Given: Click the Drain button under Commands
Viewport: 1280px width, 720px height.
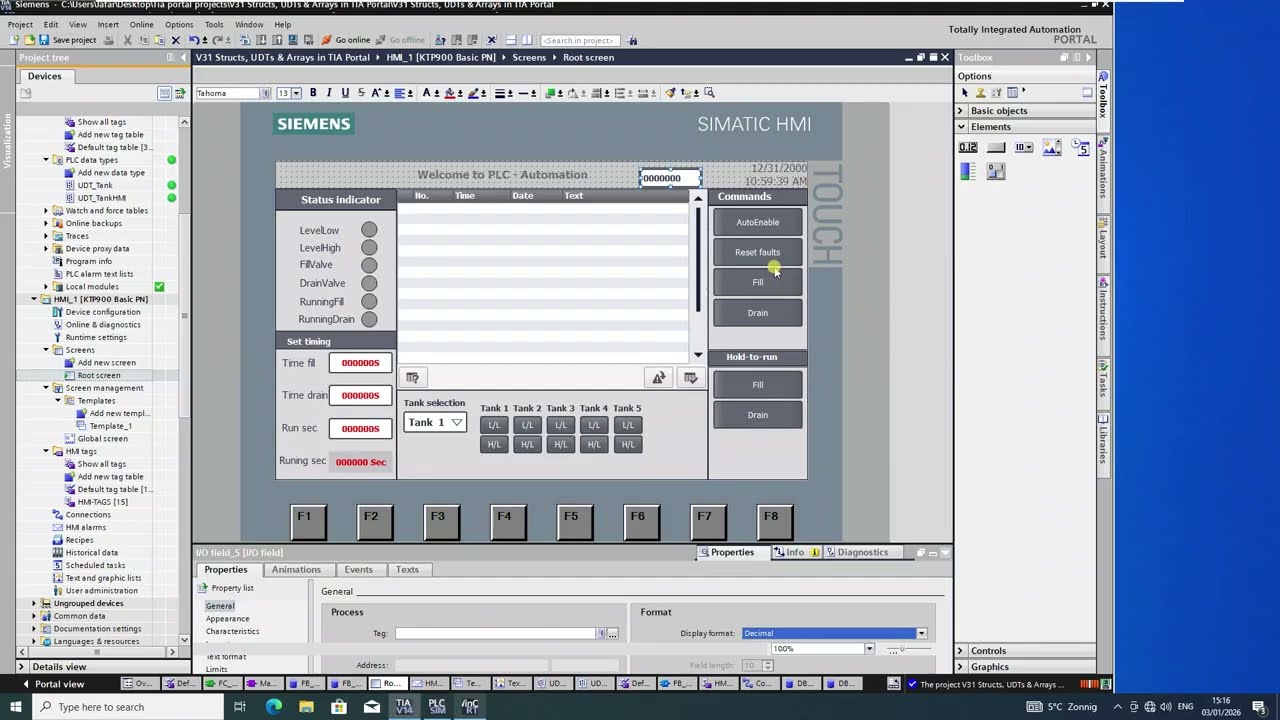Looking at the screenshot, I should 758,313.
